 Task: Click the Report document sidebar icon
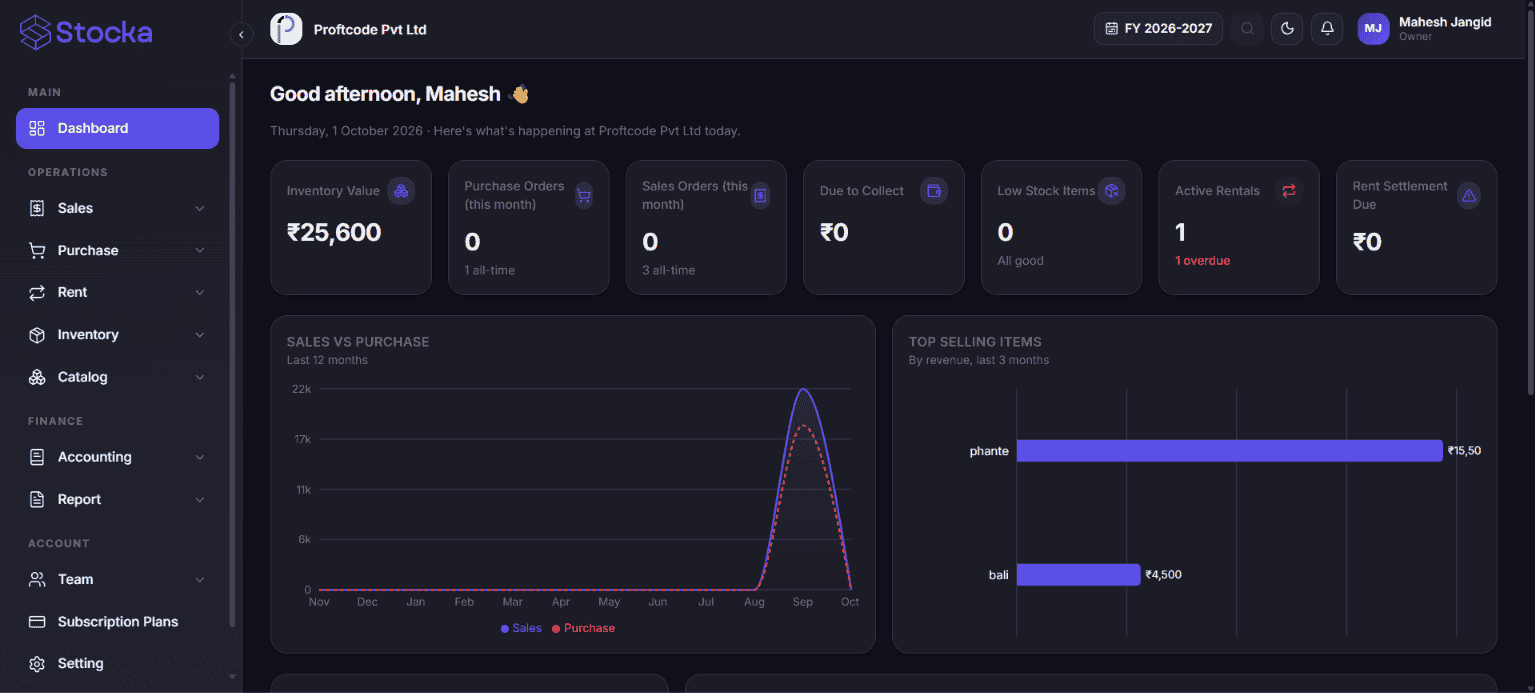coord(37,499)
